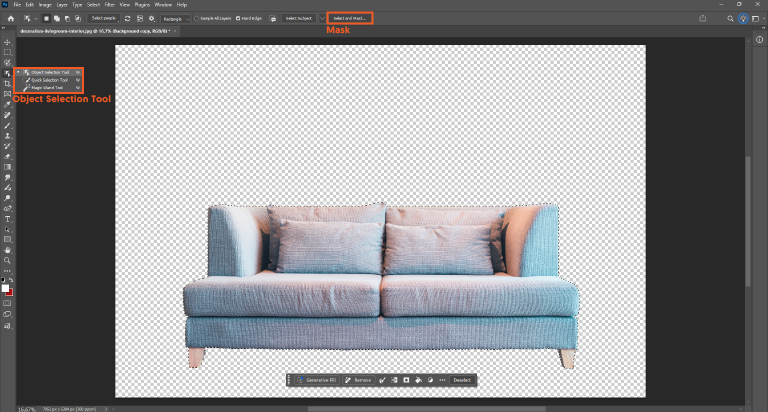Click the search icon at top right

[x=730, y=19]
